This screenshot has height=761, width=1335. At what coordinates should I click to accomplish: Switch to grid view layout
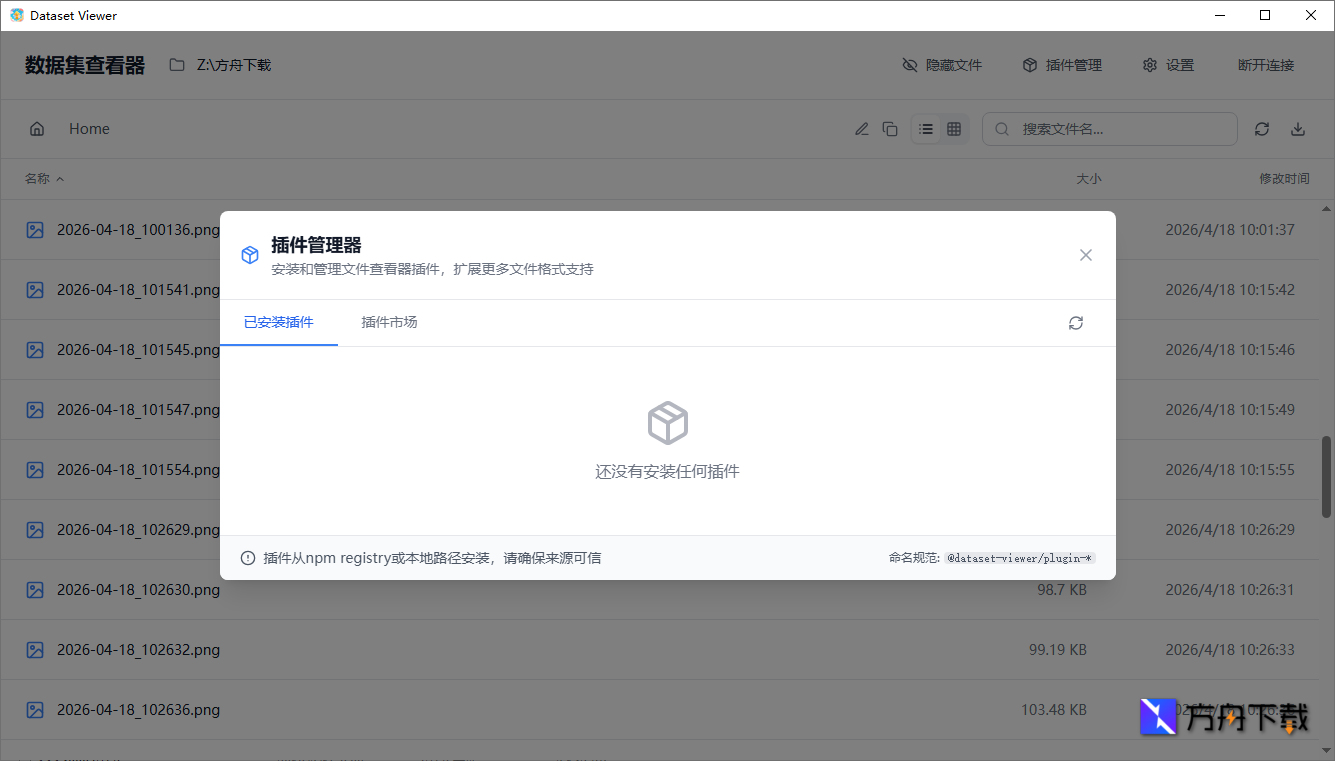click(953, 128)
